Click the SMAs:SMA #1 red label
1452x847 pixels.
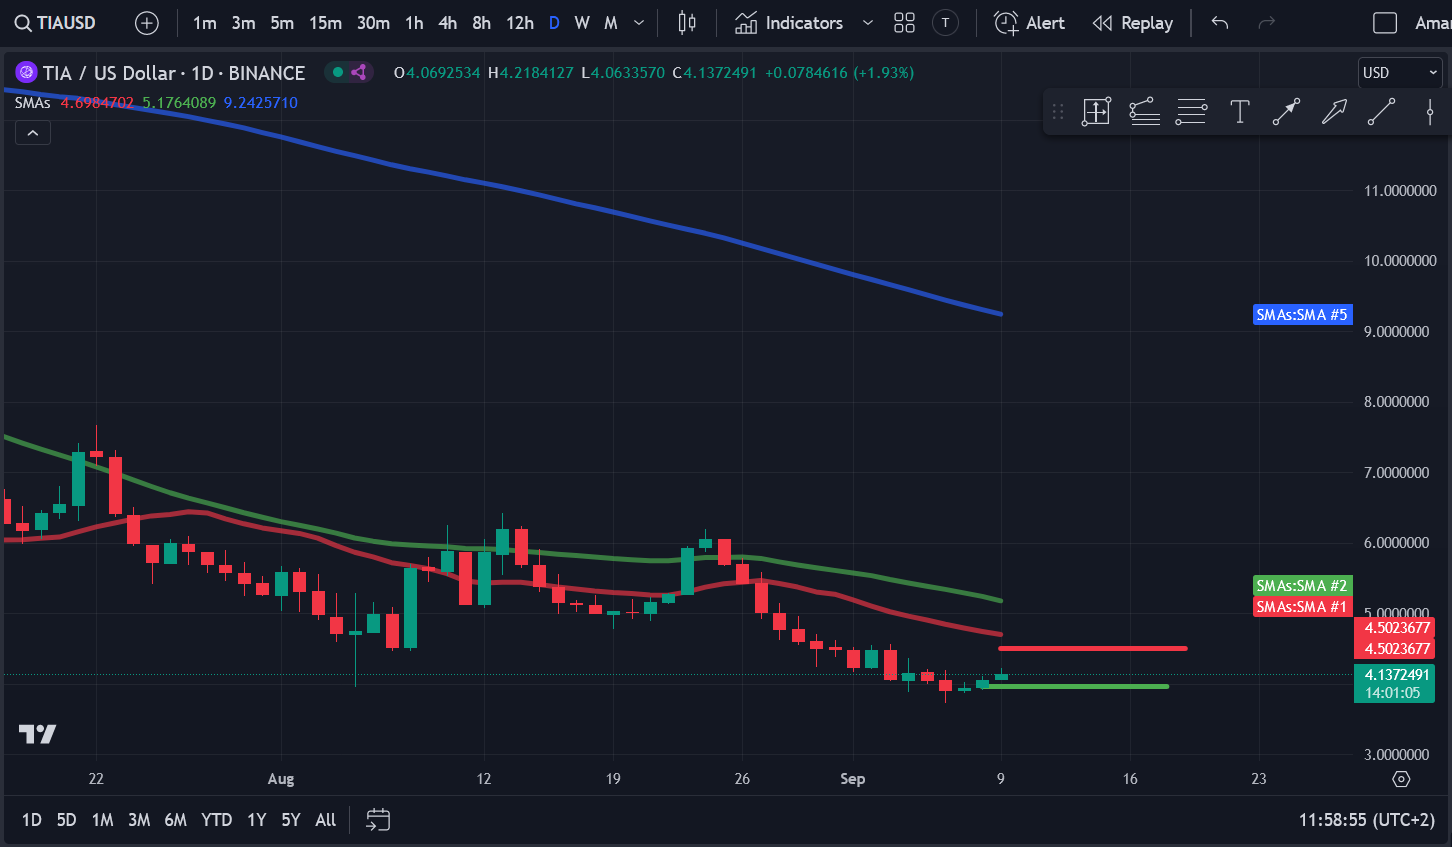pos(1302,607)
